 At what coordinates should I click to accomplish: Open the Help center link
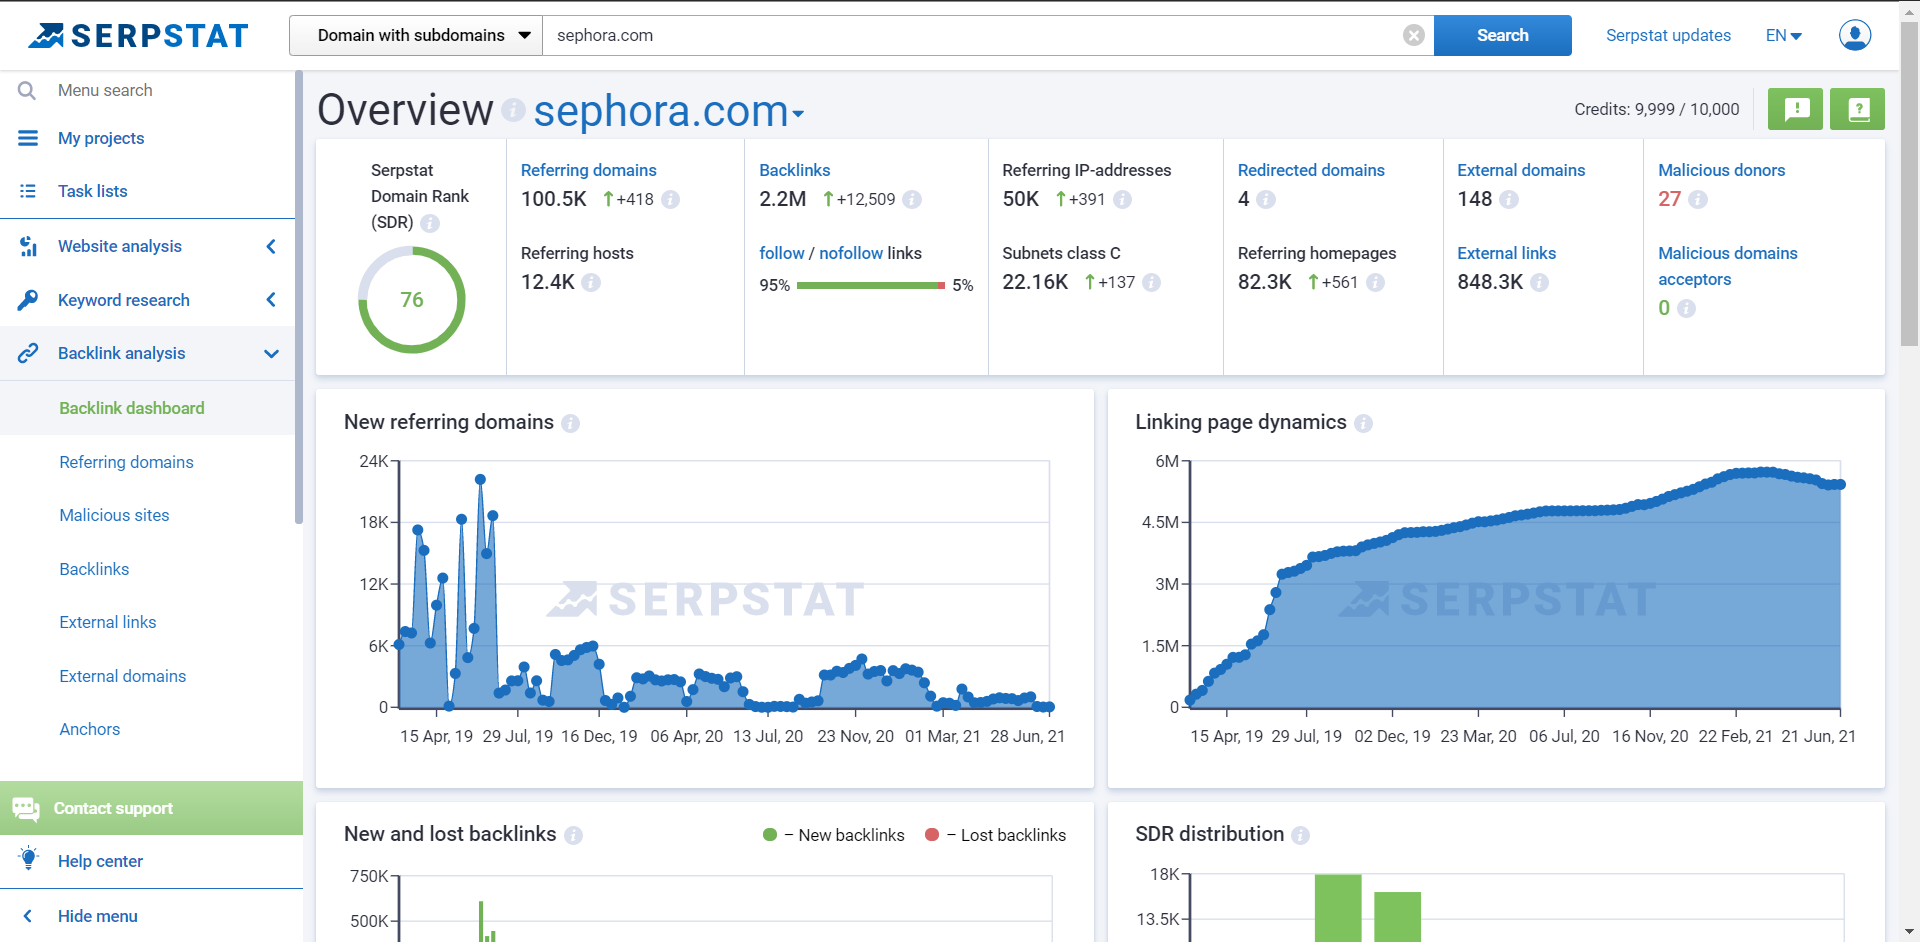(x=100, y=861)
